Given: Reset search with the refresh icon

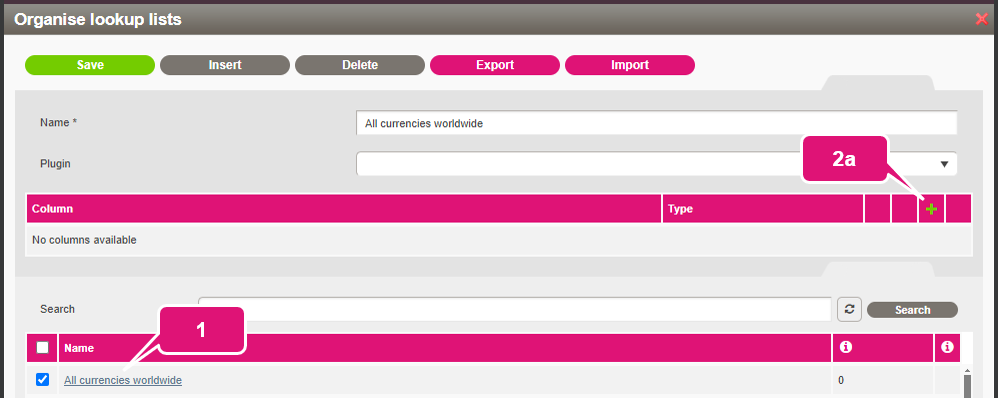Looking at the screenshot, I should click(849, 309).
